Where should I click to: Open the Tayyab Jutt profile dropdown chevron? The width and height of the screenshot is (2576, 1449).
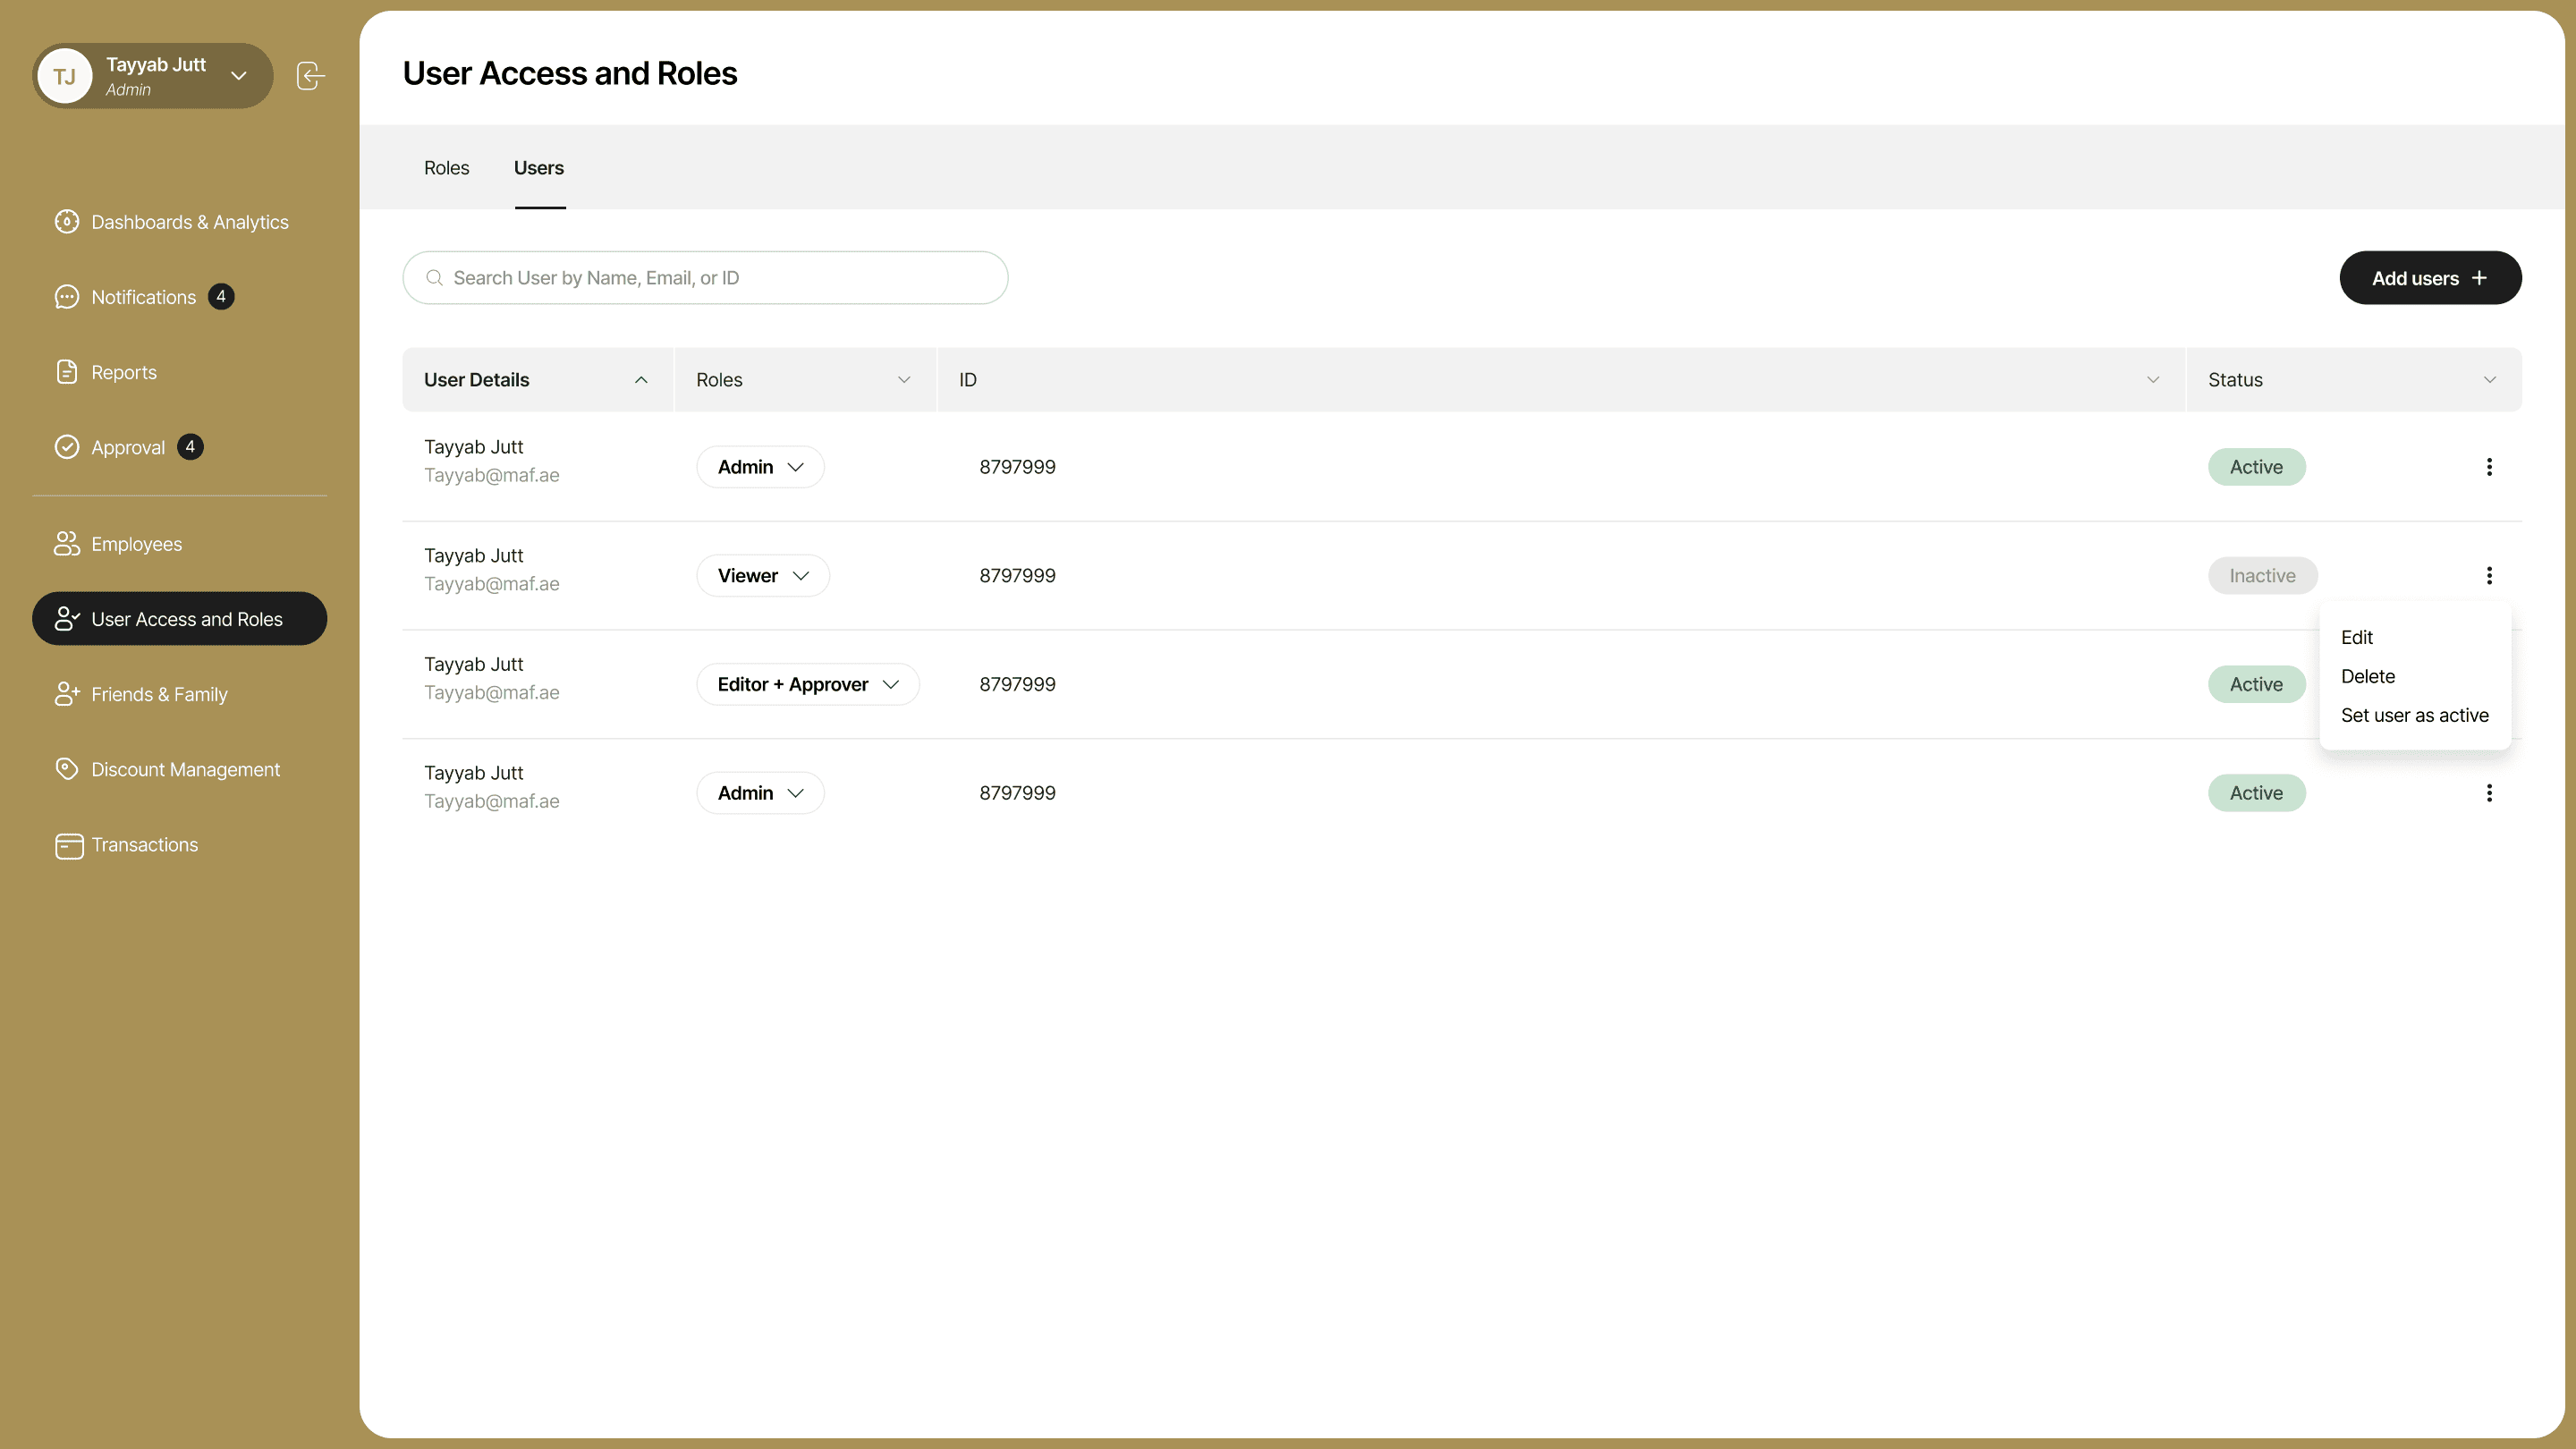pos(239,76)
